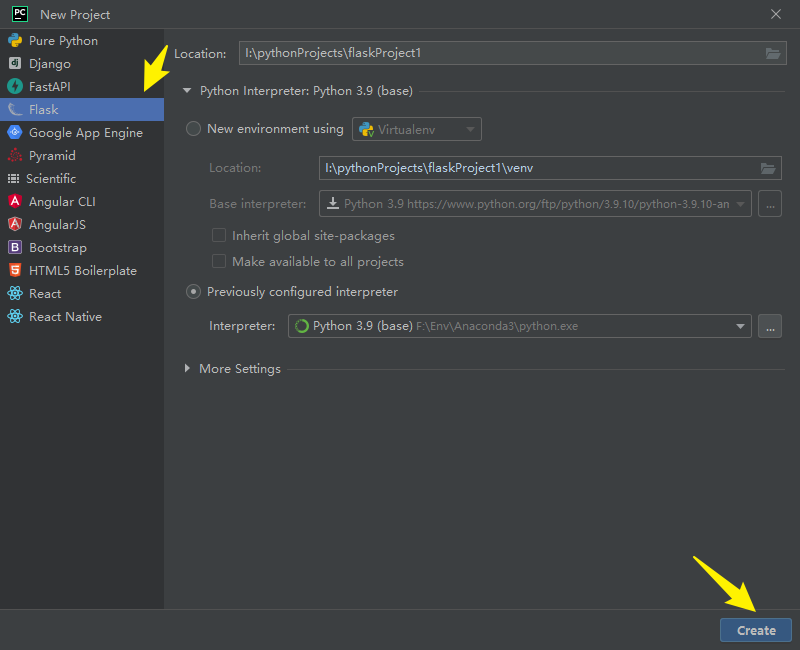This screenshot has height=650, width=800.
Task: Select React project type
Action: click(x=82, y=293)
